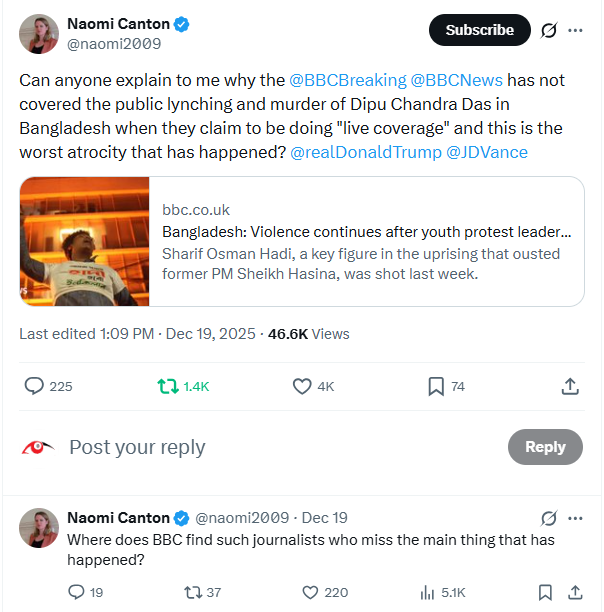This screenshot has height=612, width=604.
Task: Bookmark the reply post
Action: [x=545, y=592]
